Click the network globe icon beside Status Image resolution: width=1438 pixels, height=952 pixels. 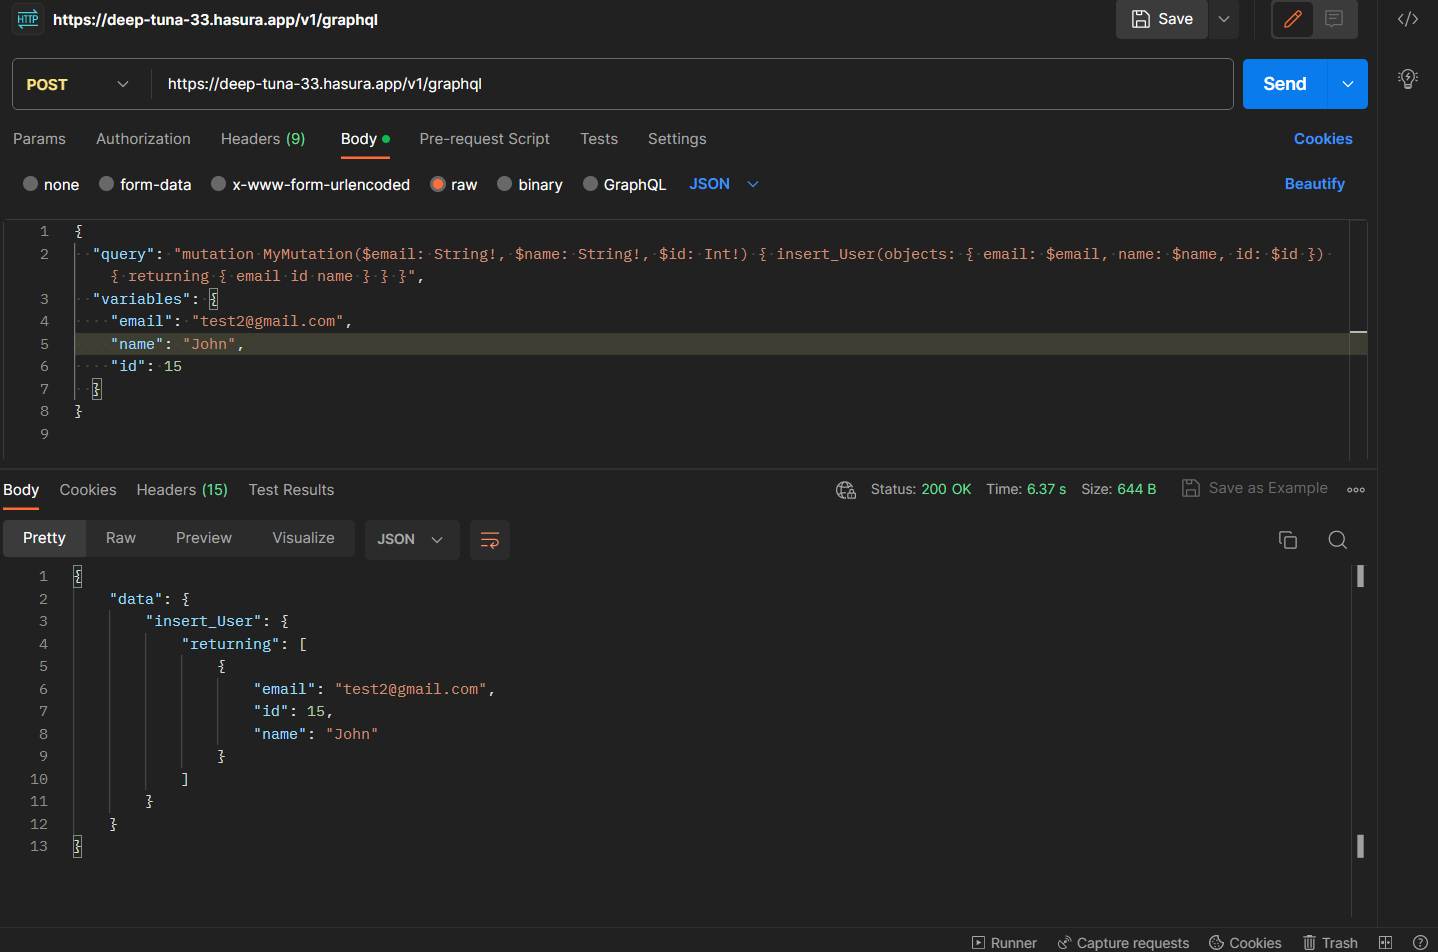point(846,489)
